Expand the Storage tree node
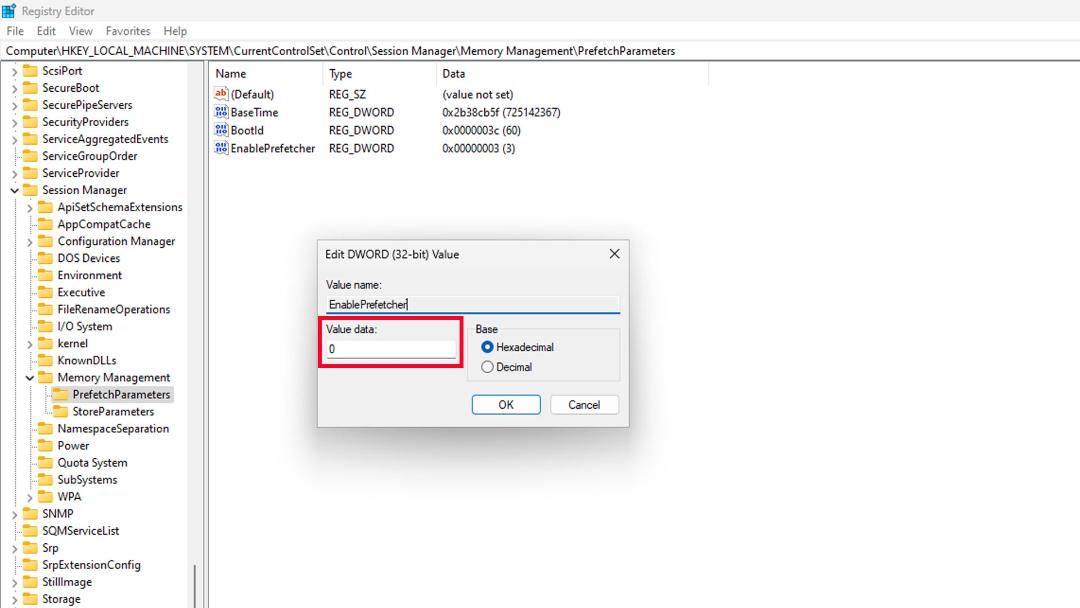Image resolution: width=1080 pixels, height=608 pixels. point(14,600)
